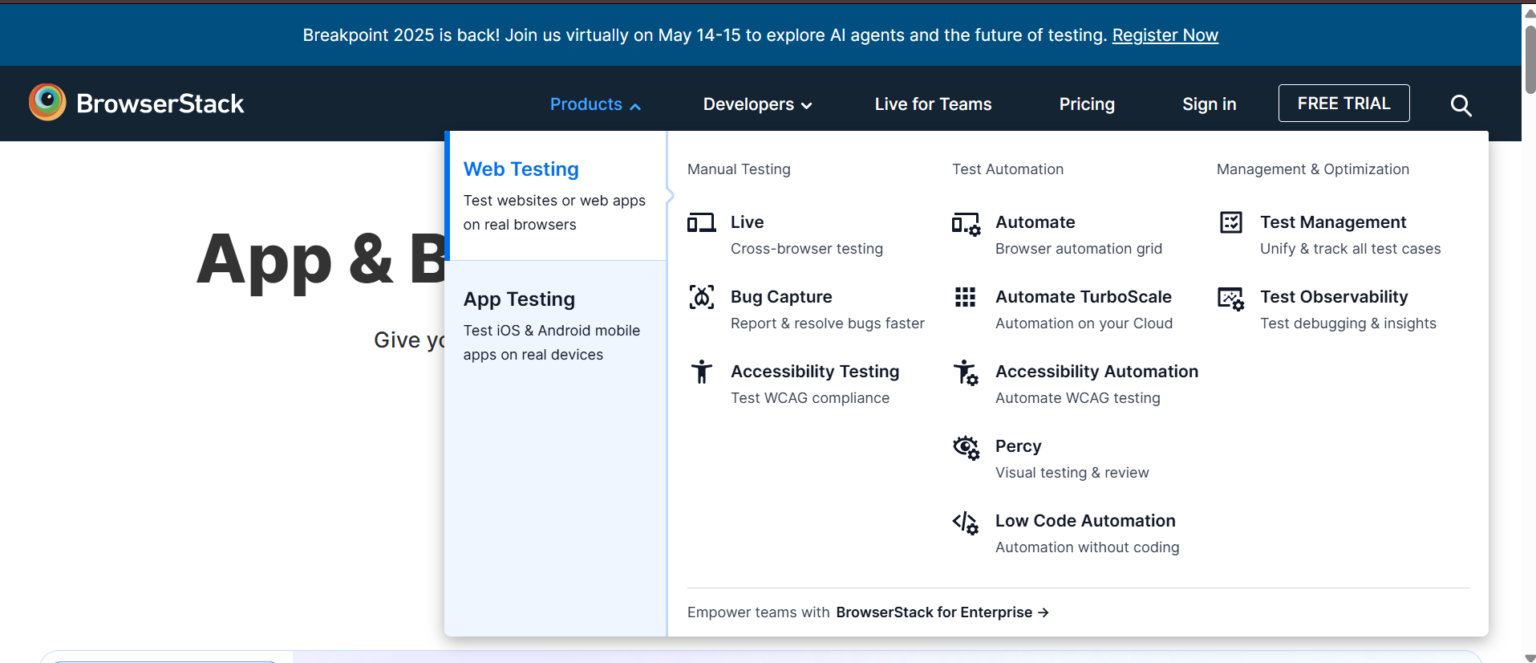Click the Accessibility Automation icon

(x=965, y=372)
